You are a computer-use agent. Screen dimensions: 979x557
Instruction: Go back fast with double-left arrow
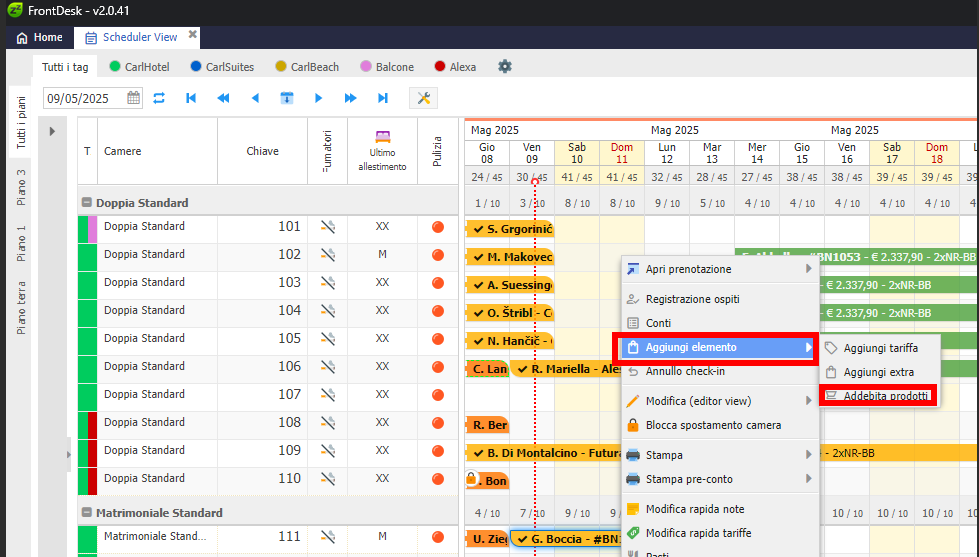(223, 98)
